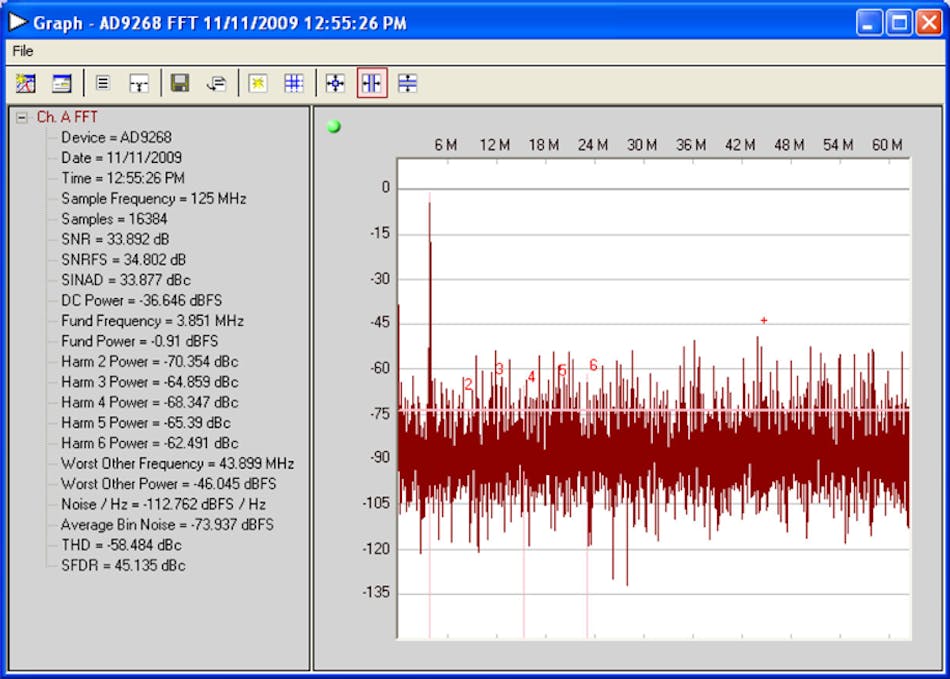
Task: Toggle the horizontal graph markers
Action: [x=407, y=83]
